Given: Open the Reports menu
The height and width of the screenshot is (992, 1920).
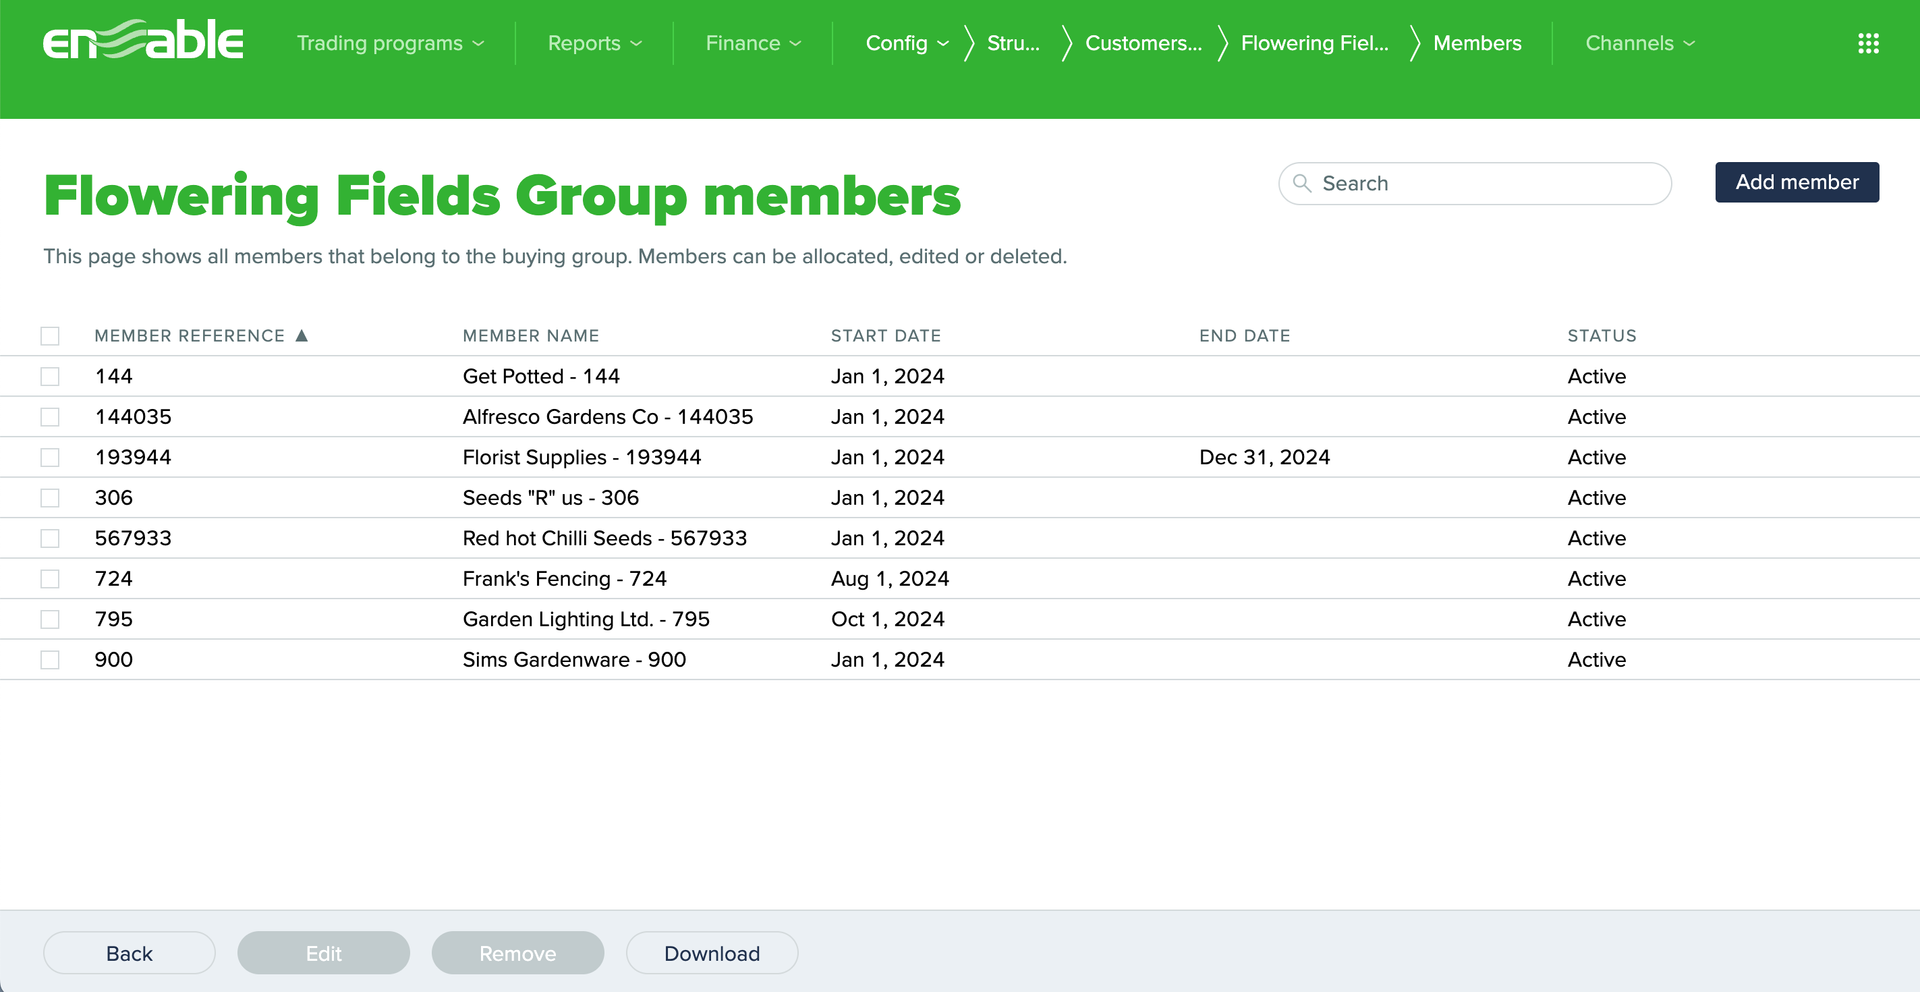Looking at the screenshot, I should tap(594, 43).
